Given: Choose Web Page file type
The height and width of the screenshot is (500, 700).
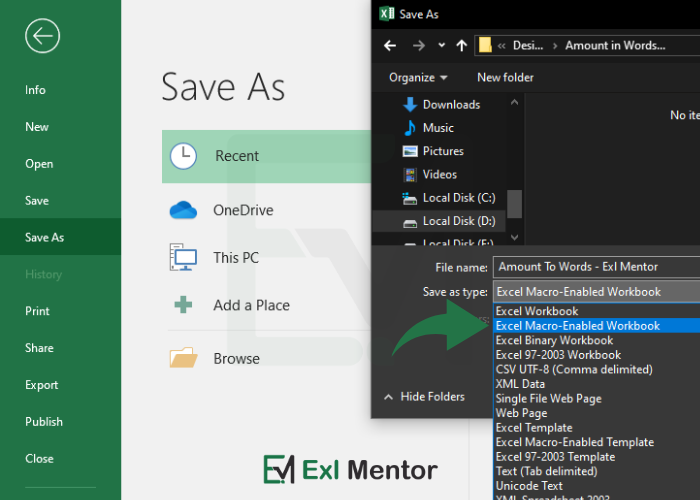Looking at the screenshot, I should (597, 413).
